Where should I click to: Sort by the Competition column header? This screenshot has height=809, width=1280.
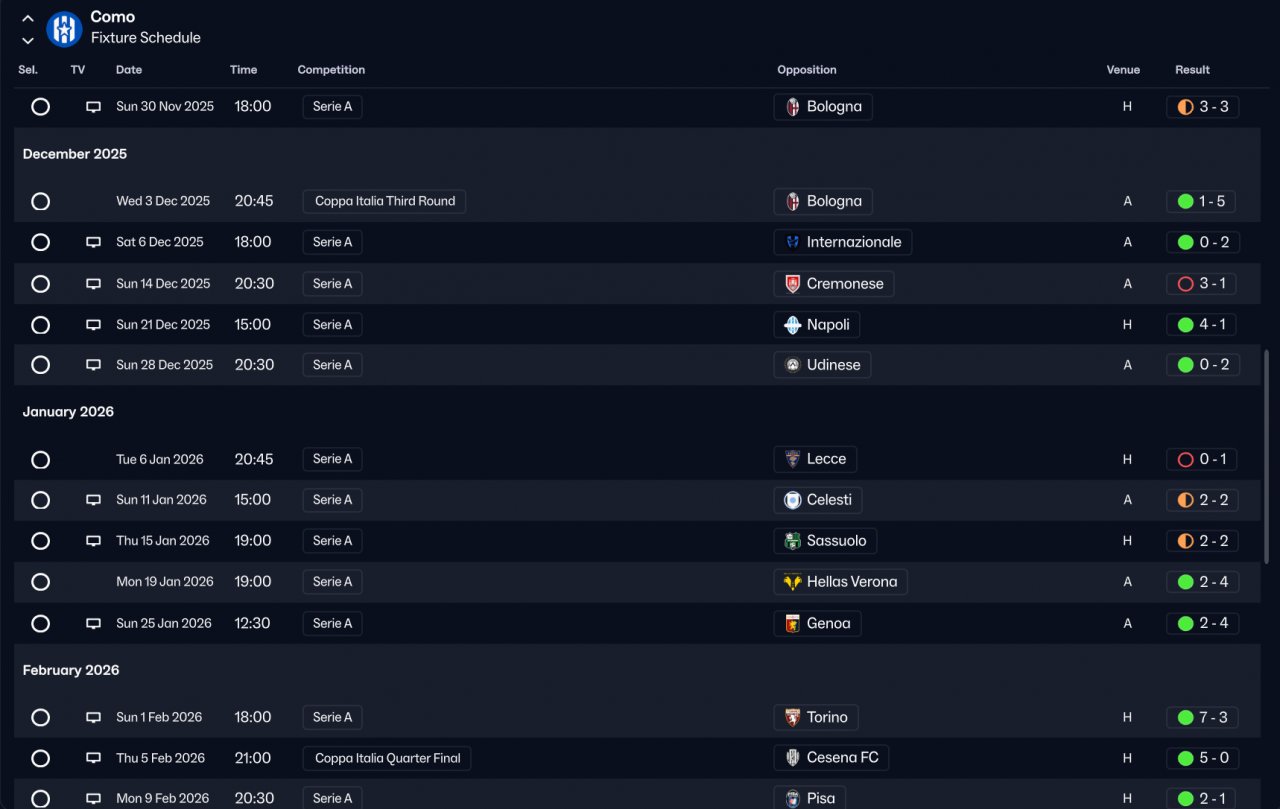pos(331,70)
